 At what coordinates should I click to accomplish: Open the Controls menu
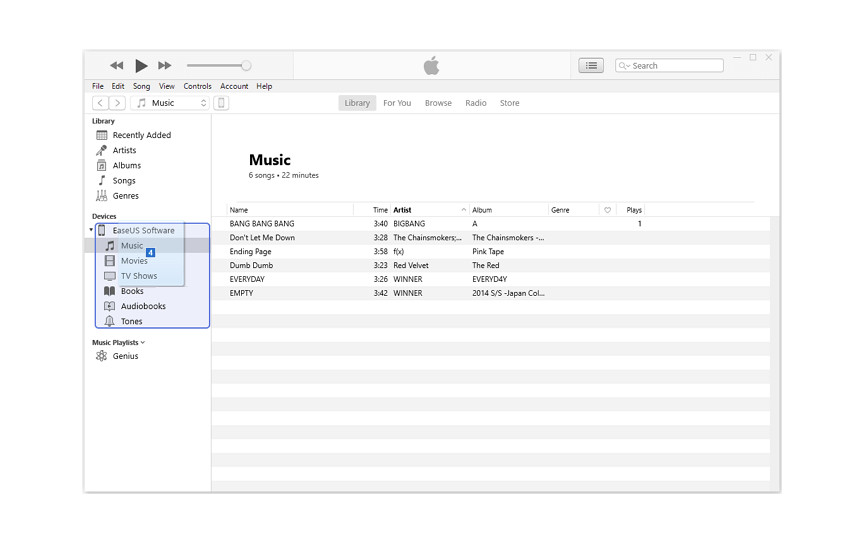click(197, 86)
